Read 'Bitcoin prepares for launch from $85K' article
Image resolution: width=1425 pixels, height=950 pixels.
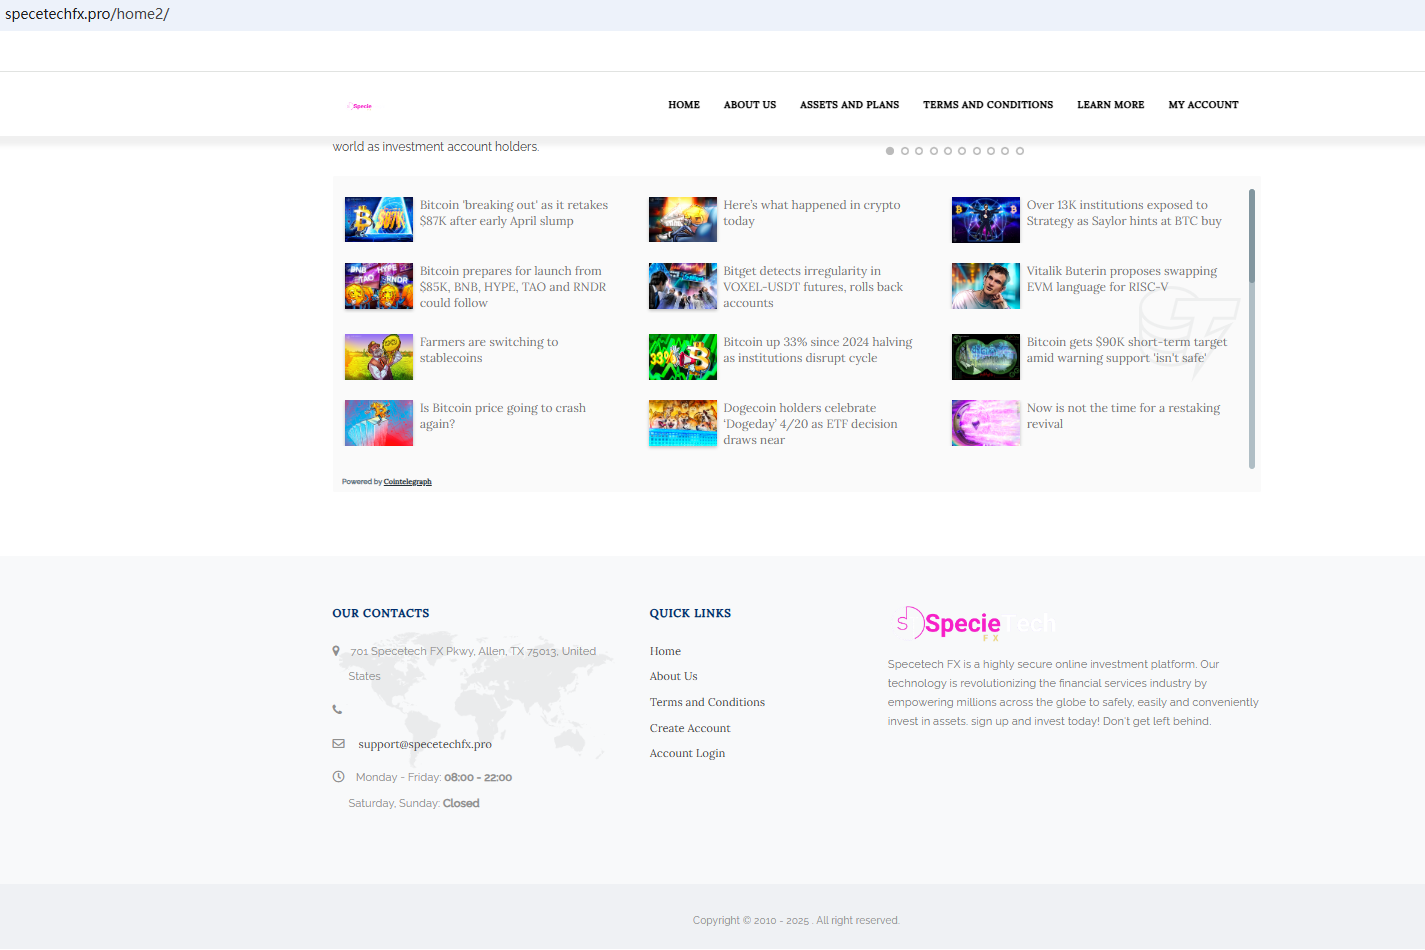click(513, 287)
